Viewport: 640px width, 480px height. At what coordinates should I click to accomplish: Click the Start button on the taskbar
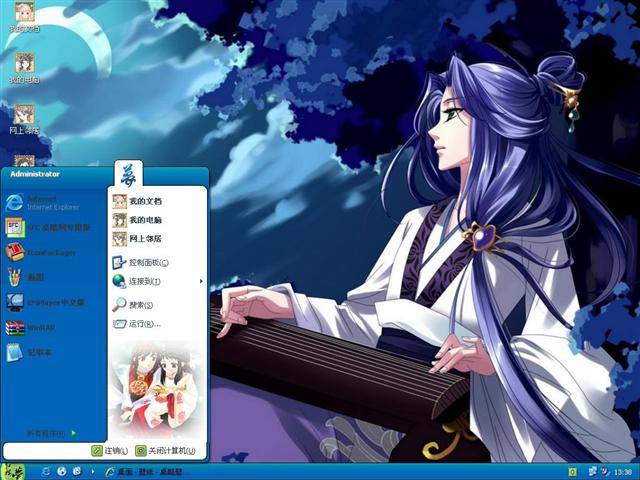(x=14, y=471)
